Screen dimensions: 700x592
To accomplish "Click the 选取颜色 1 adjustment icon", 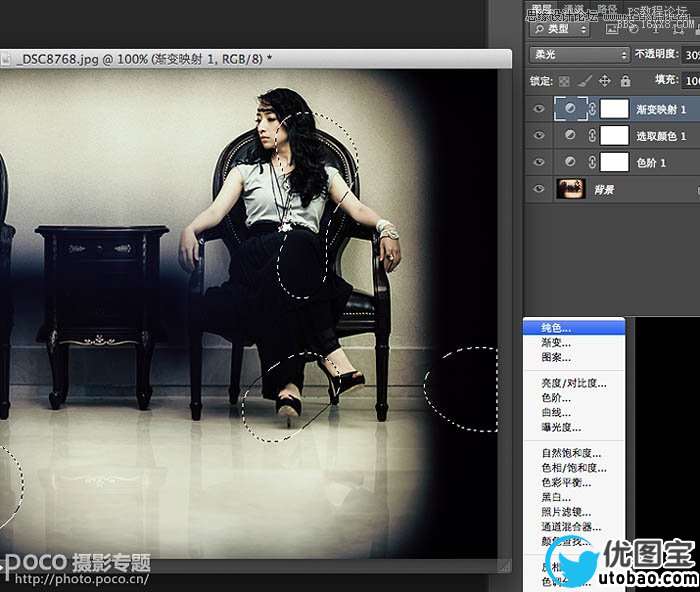I will point(571,135).
